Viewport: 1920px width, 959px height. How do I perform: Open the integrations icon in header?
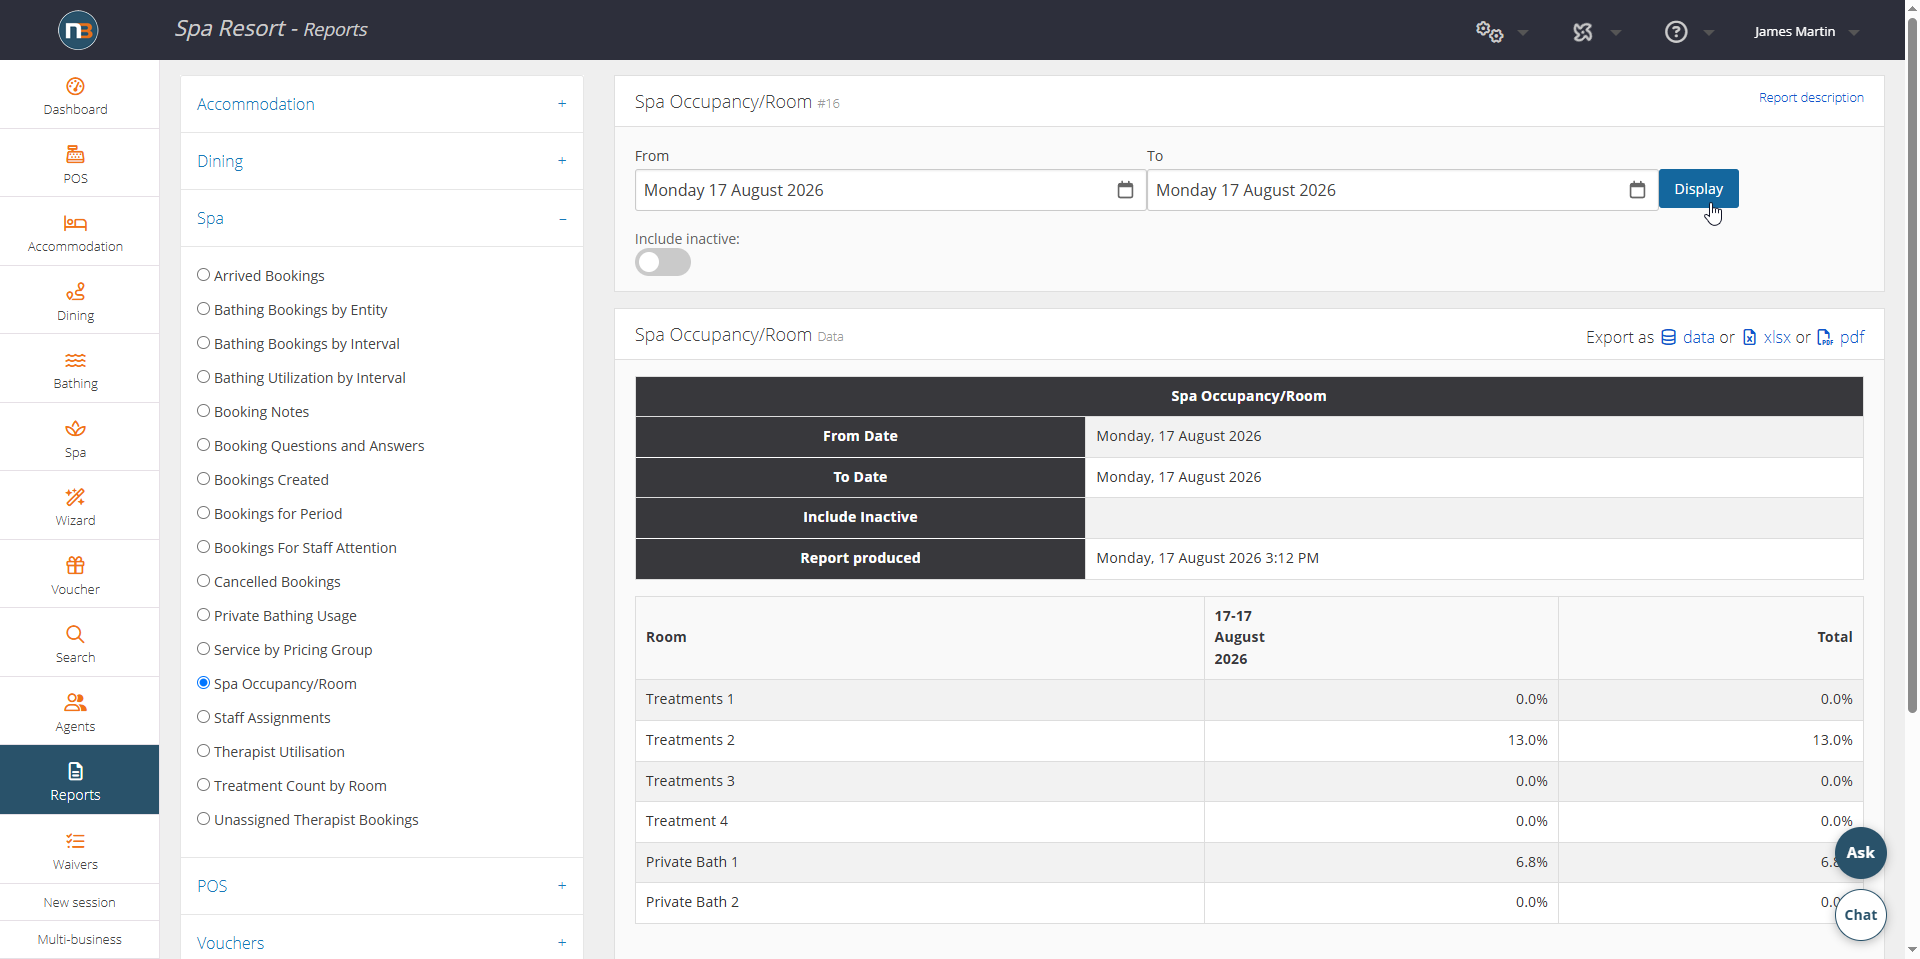pos(1582,32)
